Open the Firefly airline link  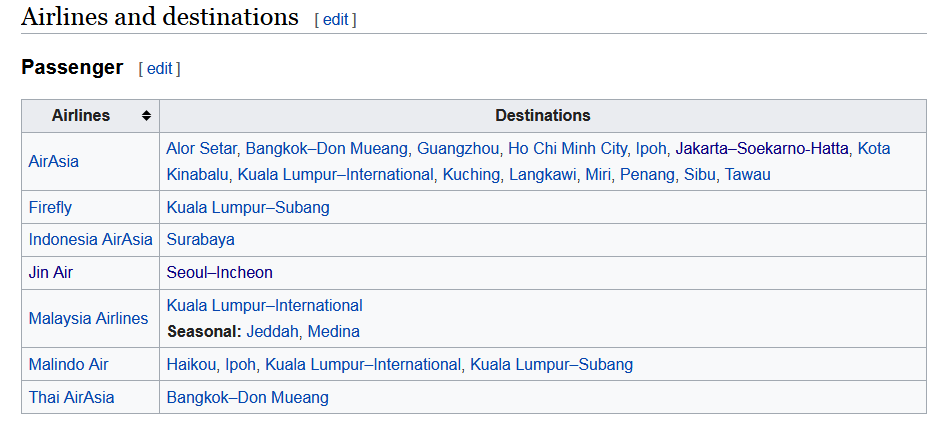tap(50, 208)
